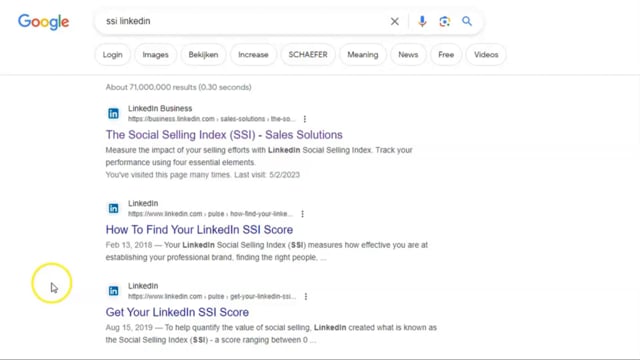Click the 'Aug 15, 2019' snippet date
Screen dimensions: 640x360
coord(129,327)
